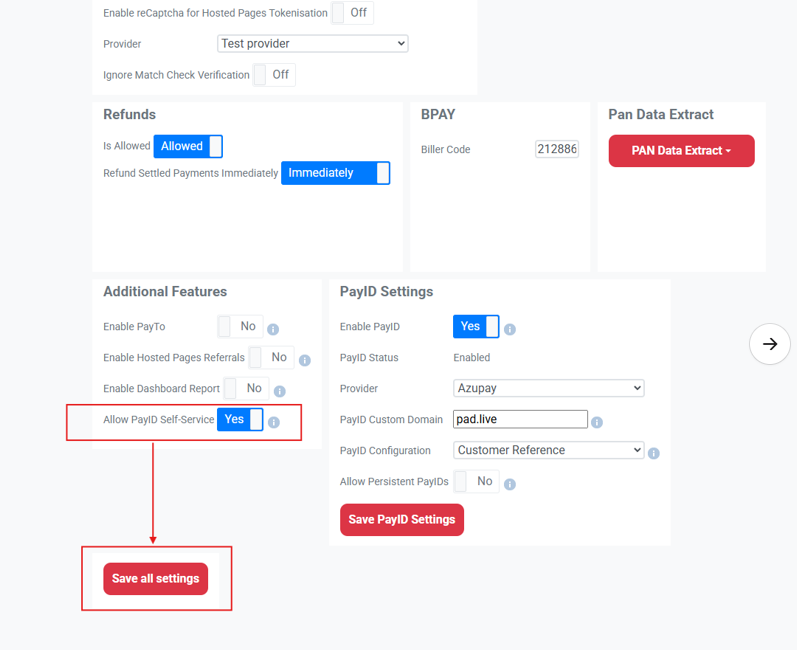
Task: Expand PayID Configuration Customer Reference dropdown
Action: coord(548,450)
